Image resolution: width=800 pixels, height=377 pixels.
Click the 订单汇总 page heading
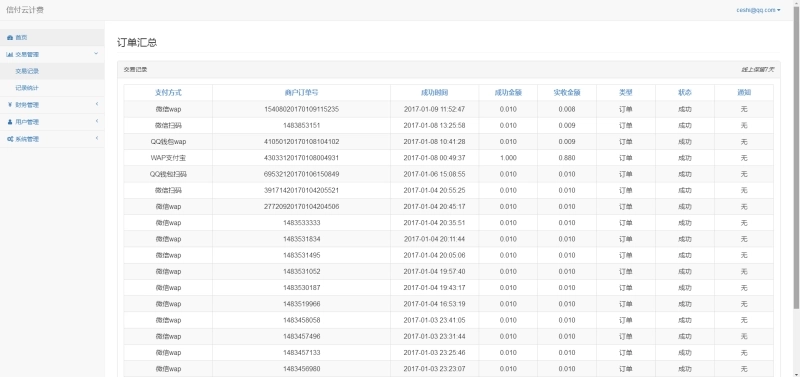pos(137,42)
